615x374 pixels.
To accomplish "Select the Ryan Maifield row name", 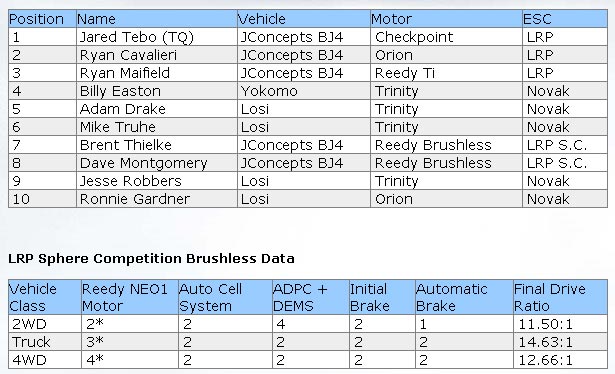I will (x=156, y=73).
